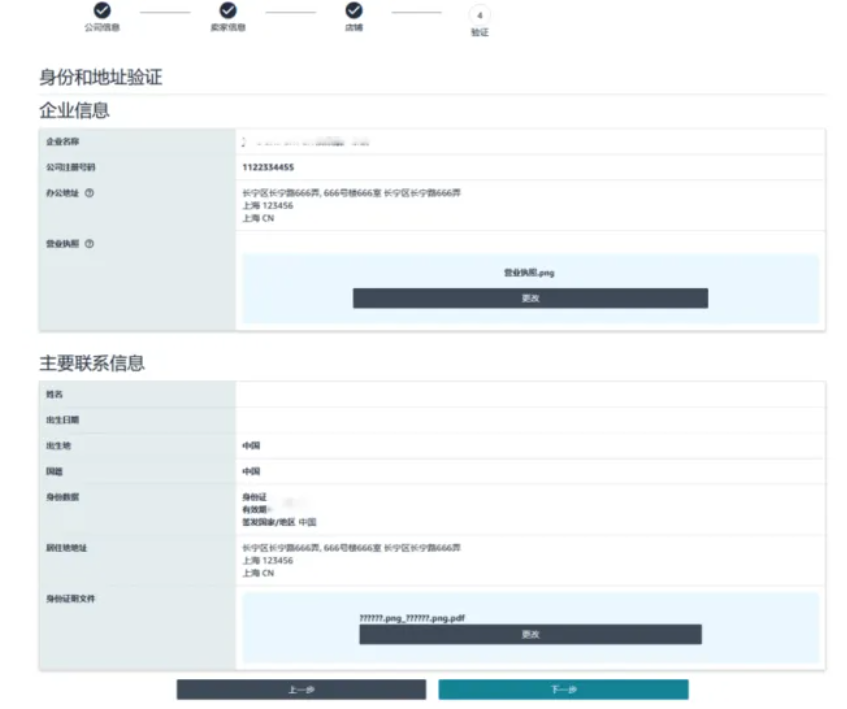Click the 出生日期 row label

(62, 420)
